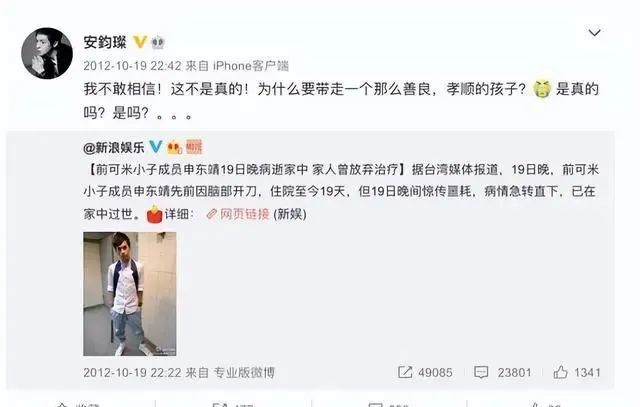Click the 专业版微博 source link

[244, 372]
